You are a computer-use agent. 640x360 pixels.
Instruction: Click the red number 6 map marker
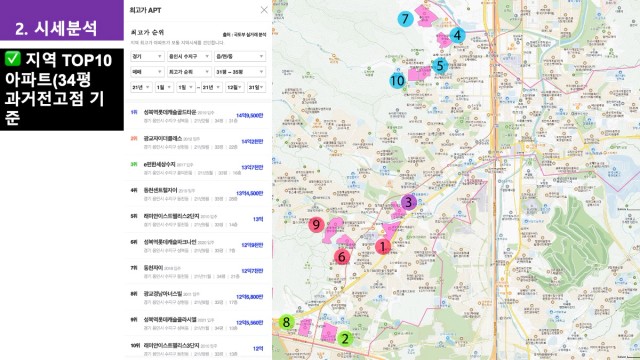342,257
